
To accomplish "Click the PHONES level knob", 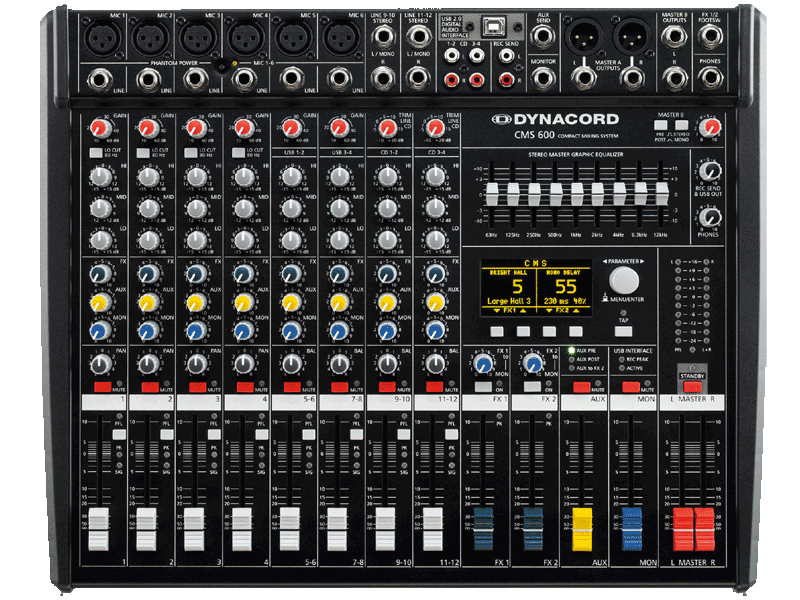I will (x=711, y=217).
